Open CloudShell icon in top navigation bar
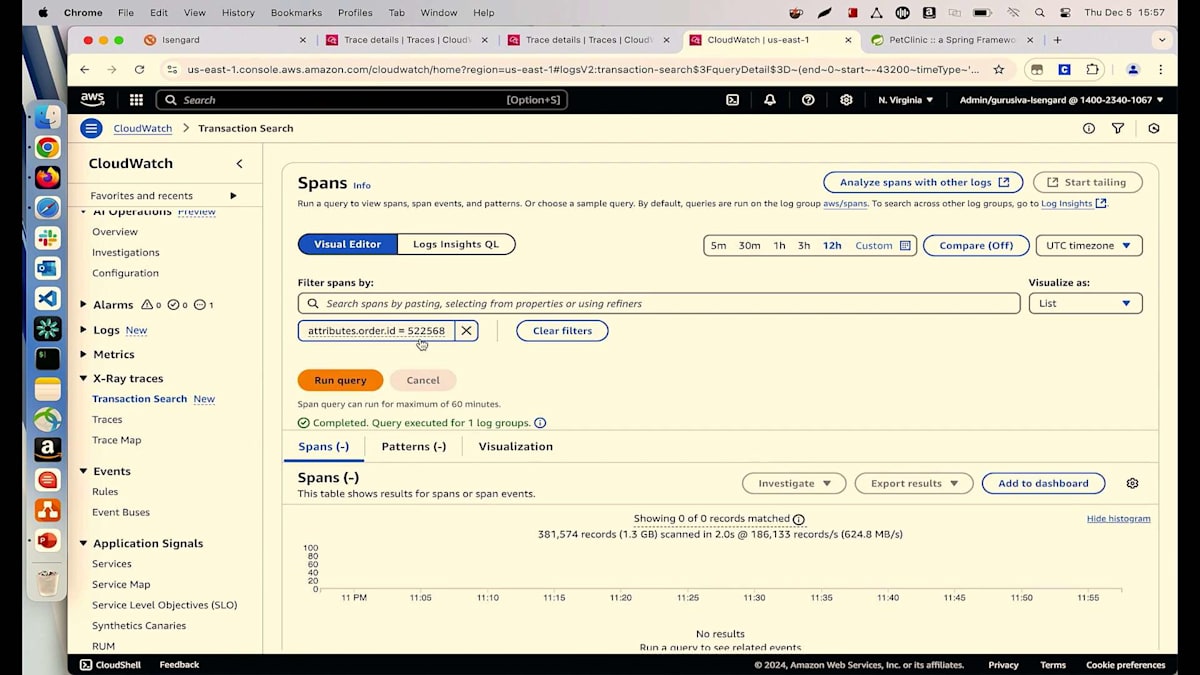This screenshot has width=1200, height=675. pos(732,100)
